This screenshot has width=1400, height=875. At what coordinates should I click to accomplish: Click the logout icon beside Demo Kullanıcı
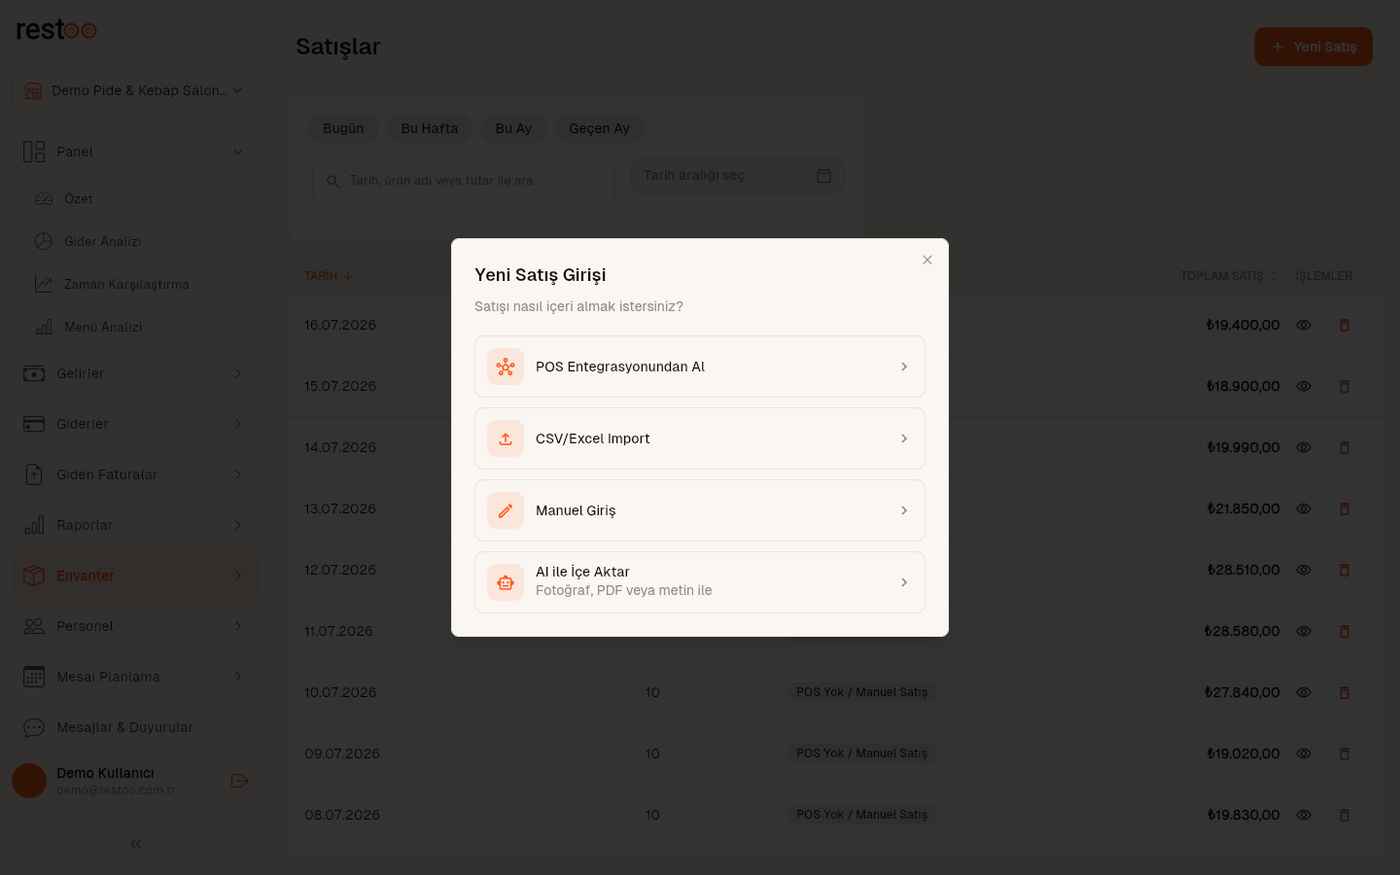coord(239,781)
